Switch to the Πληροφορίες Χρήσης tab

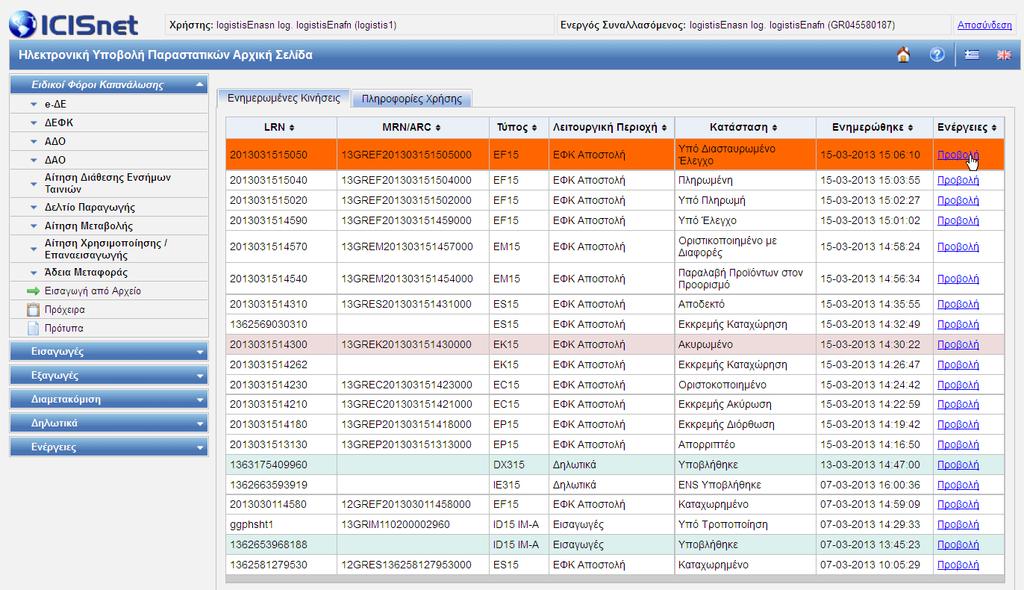tap(411, 99)
